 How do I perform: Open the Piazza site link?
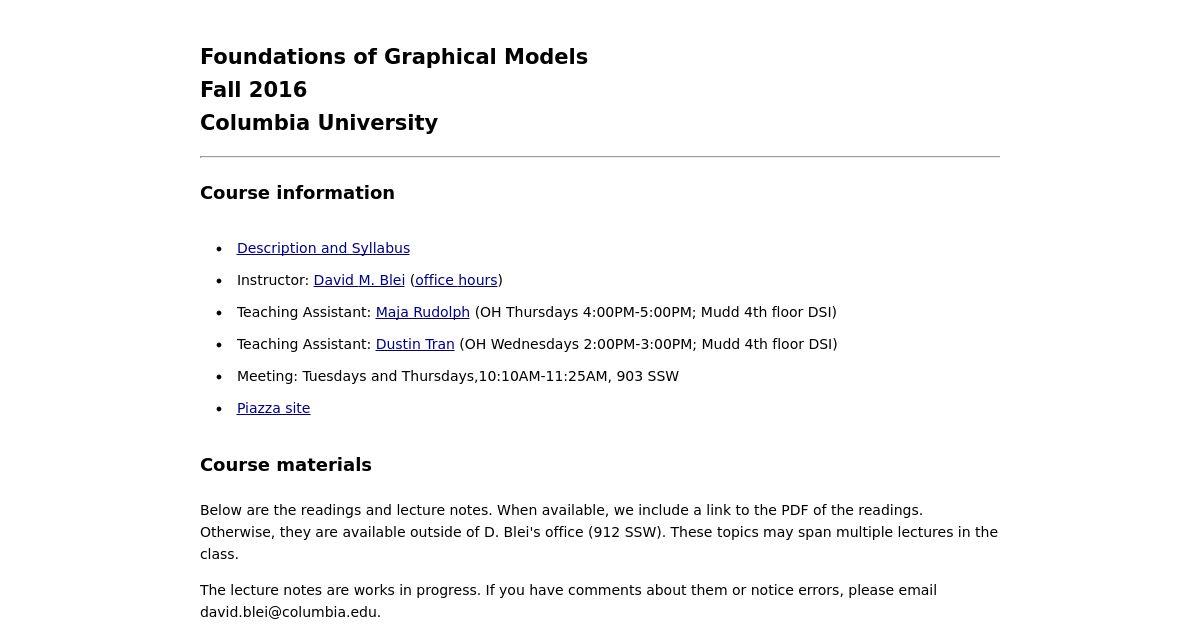(273, 408)
